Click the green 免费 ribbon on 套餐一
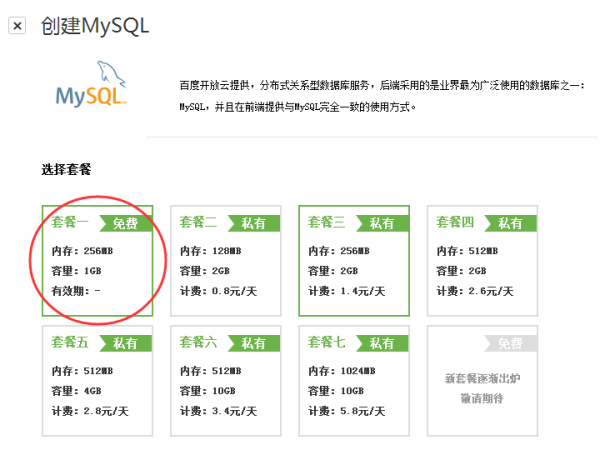Screen dimensions: 600x455 point(126,223)
